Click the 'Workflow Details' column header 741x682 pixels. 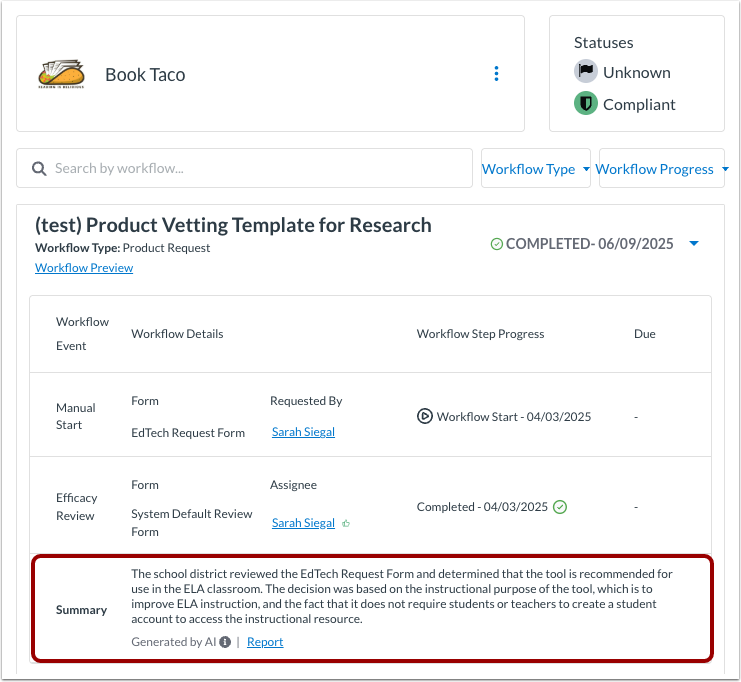coord(177,334)
